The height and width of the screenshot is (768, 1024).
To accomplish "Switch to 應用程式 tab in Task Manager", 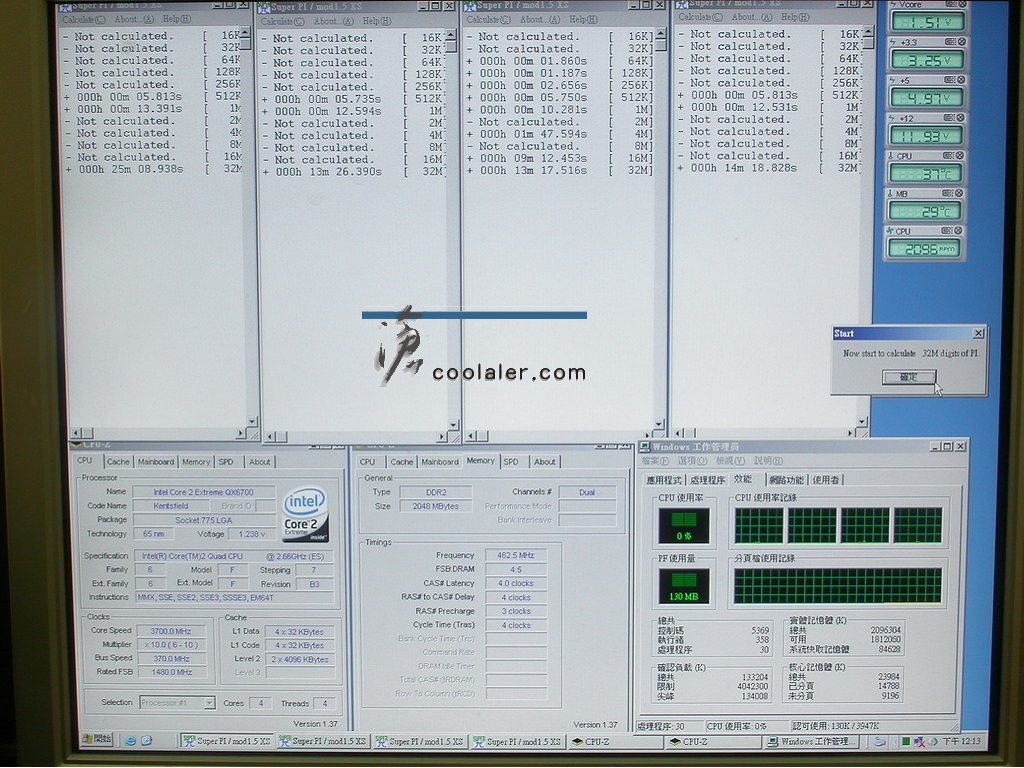I will coord(664,480).
